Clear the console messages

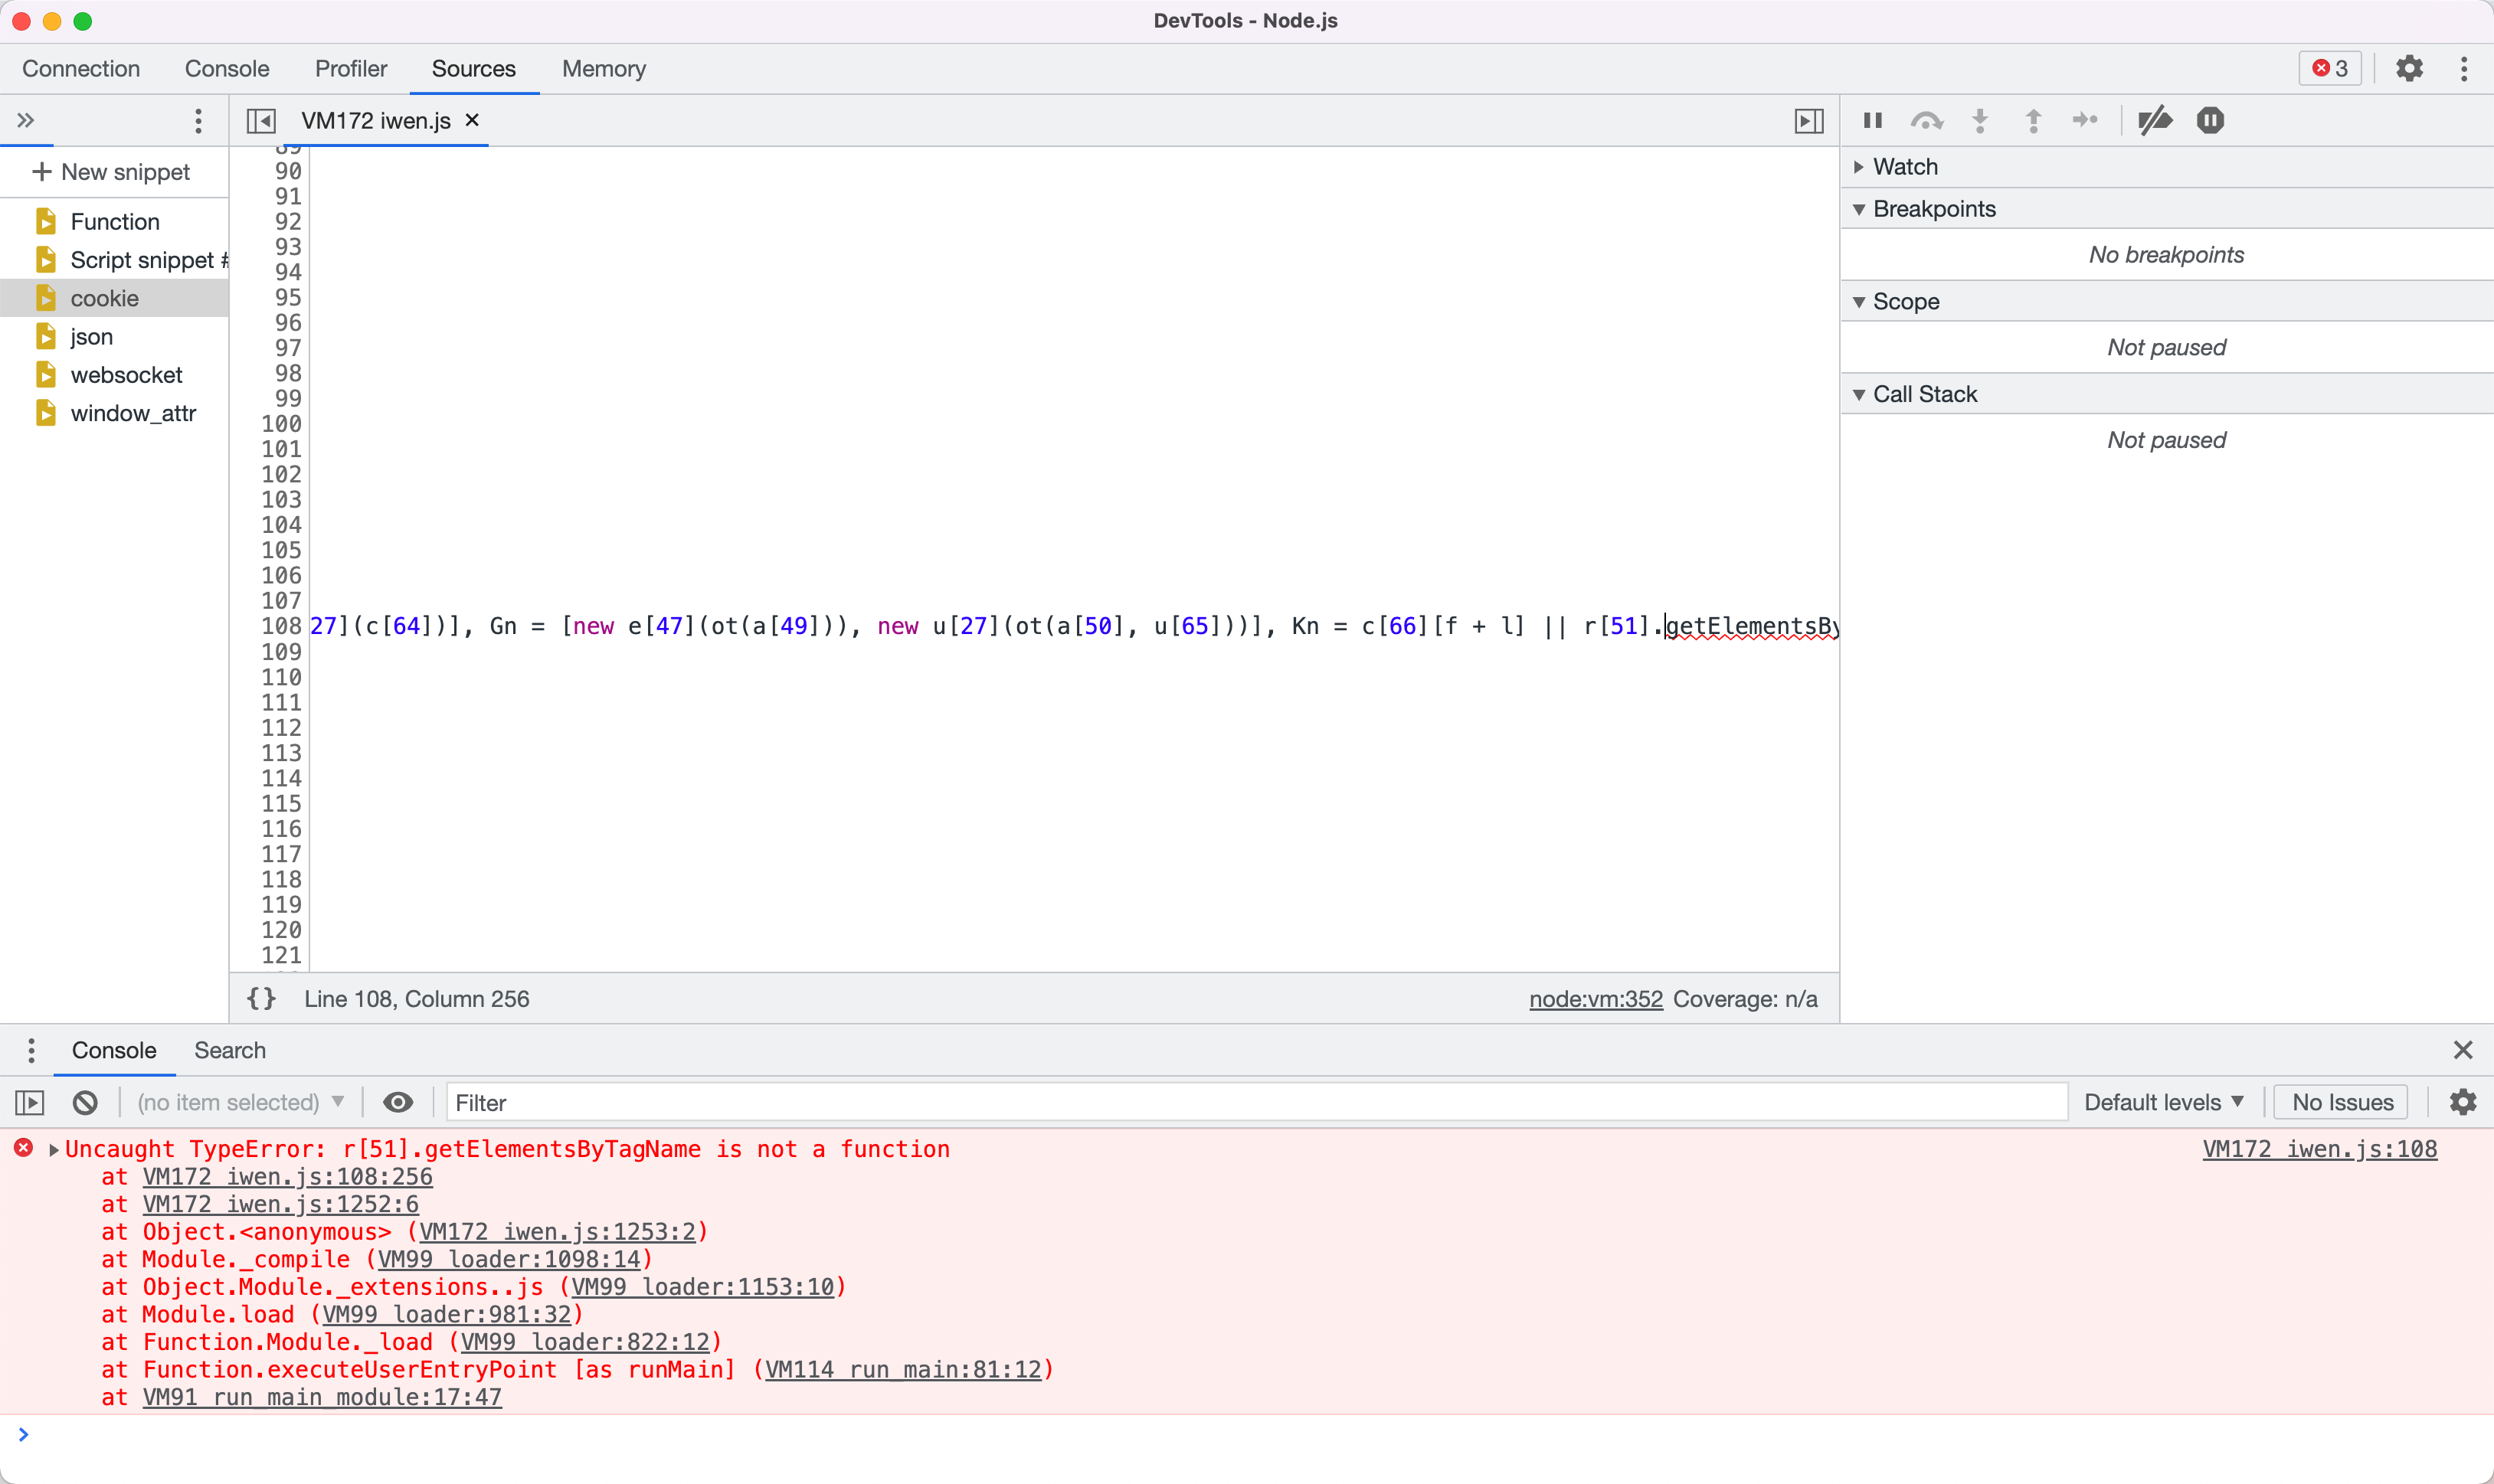85,1102
